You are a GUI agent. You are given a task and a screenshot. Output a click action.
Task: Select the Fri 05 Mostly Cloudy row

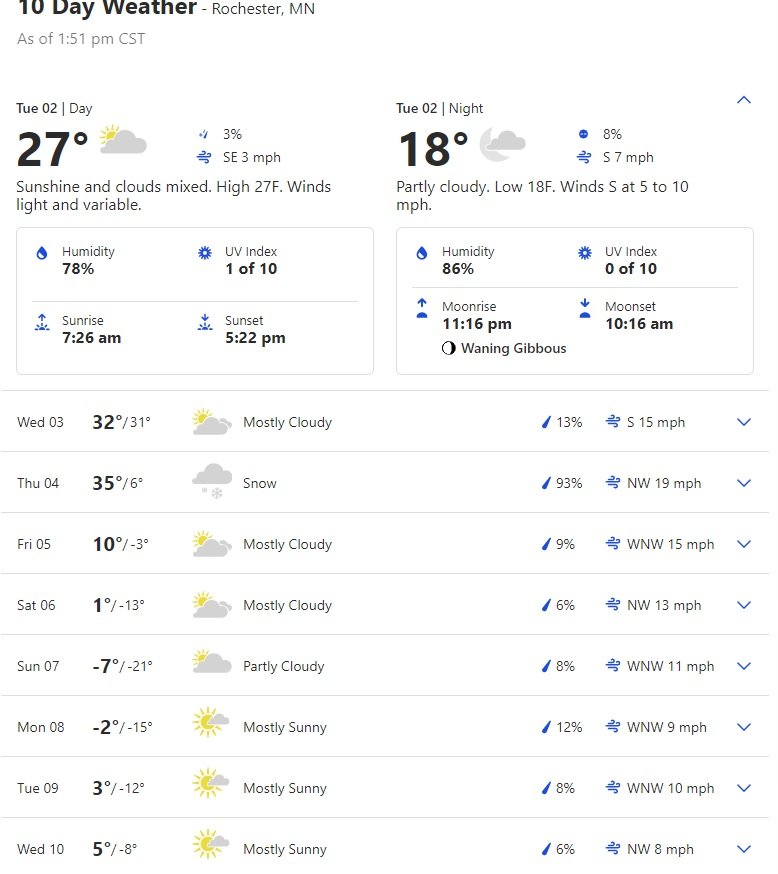385,544
